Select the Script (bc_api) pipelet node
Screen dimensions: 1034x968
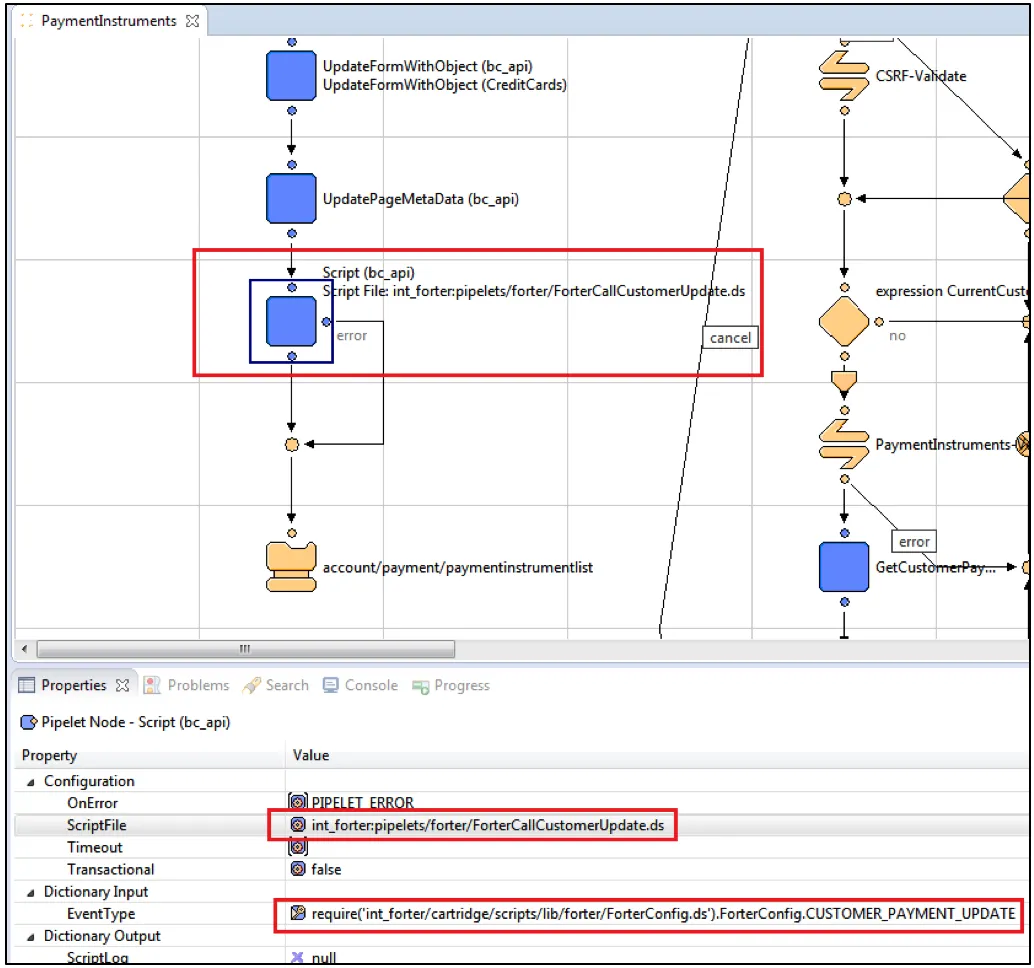(291, 321)
